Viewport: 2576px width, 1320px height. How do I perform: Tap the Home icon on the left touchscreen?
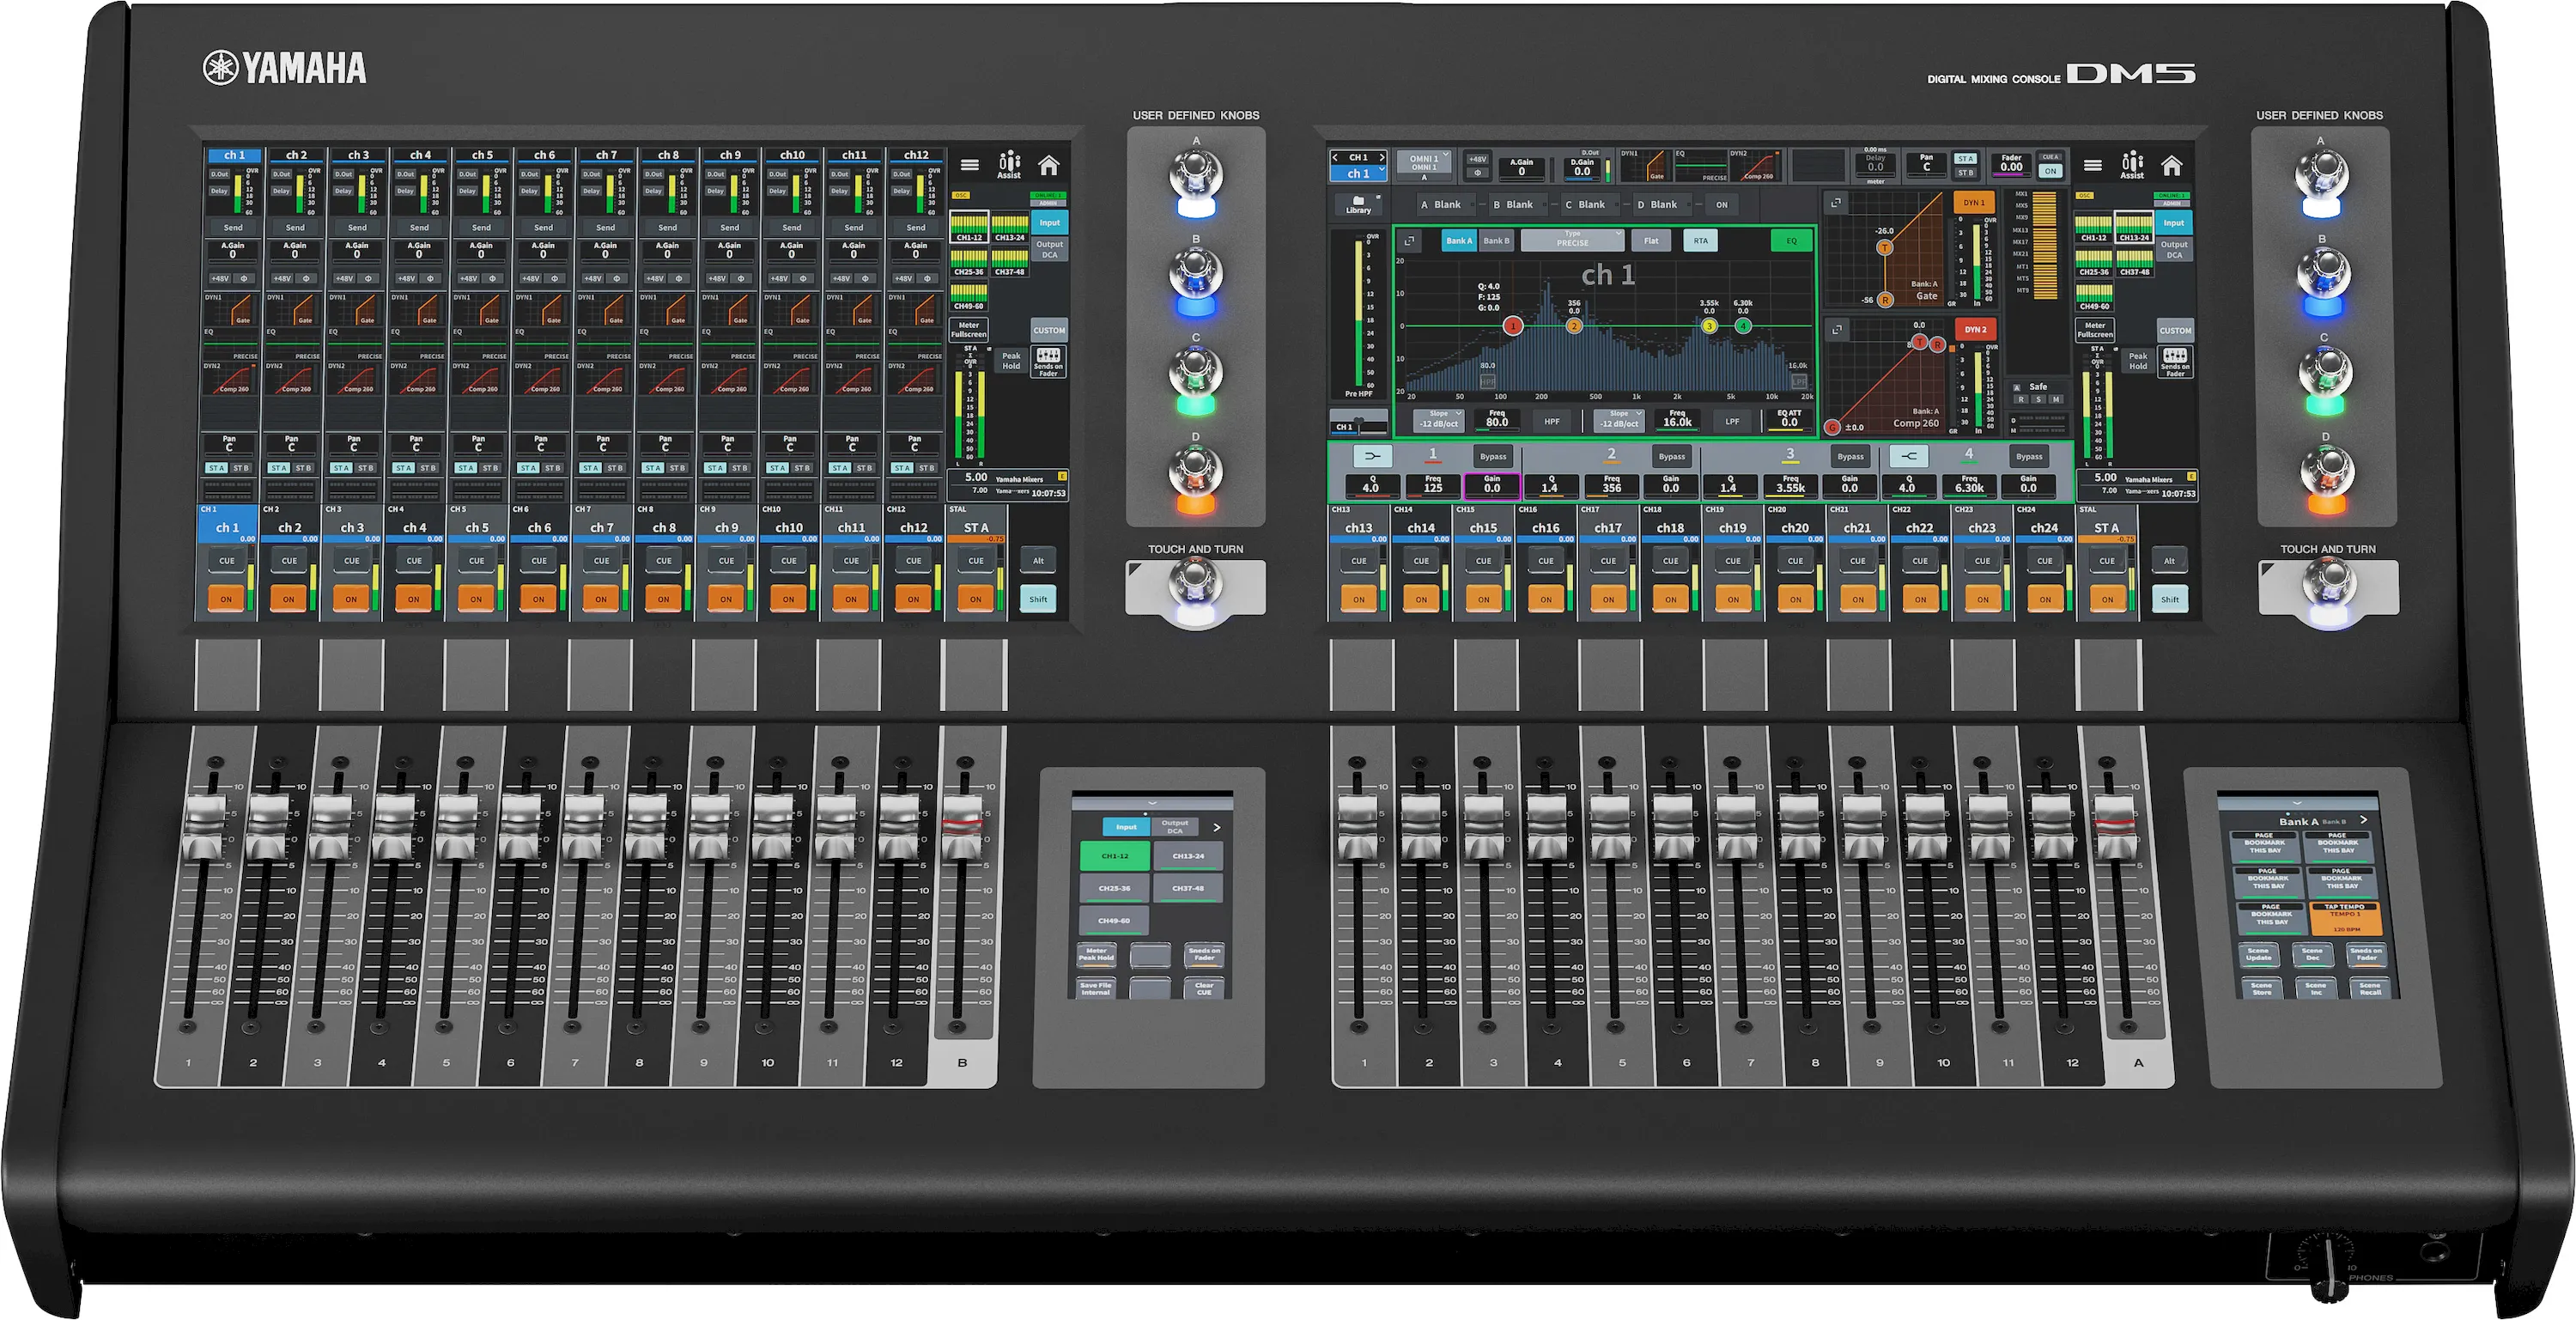(1048, 165)
